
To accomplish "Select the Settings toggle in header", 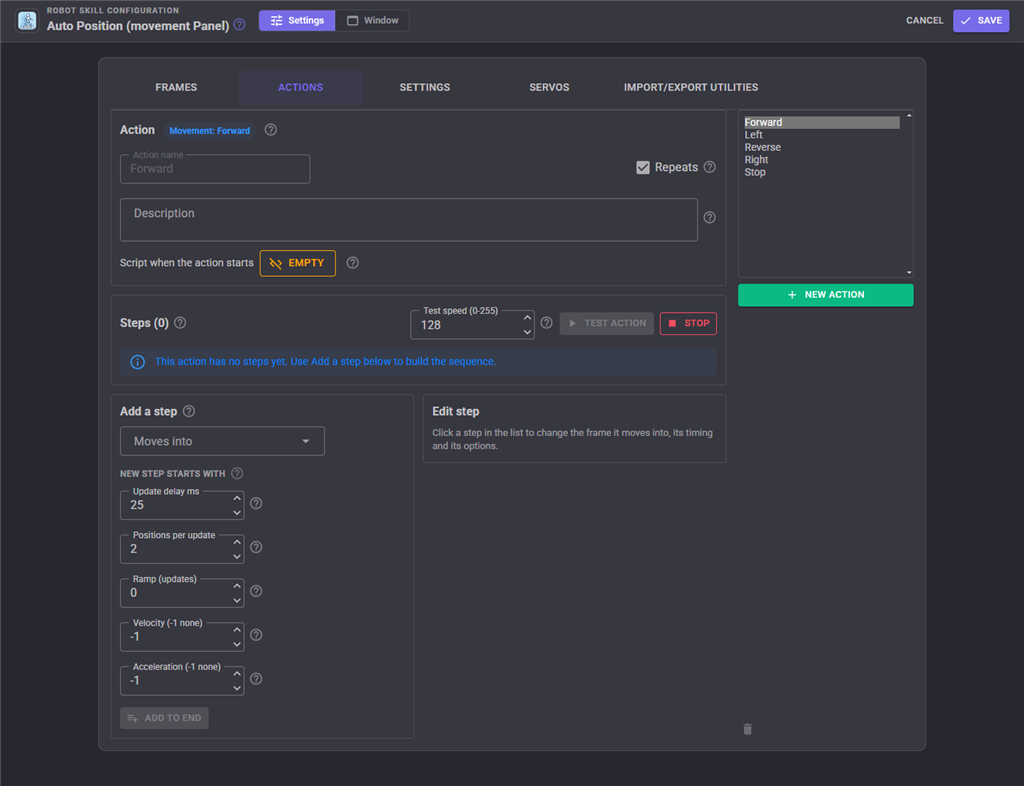I will point(297,20).
